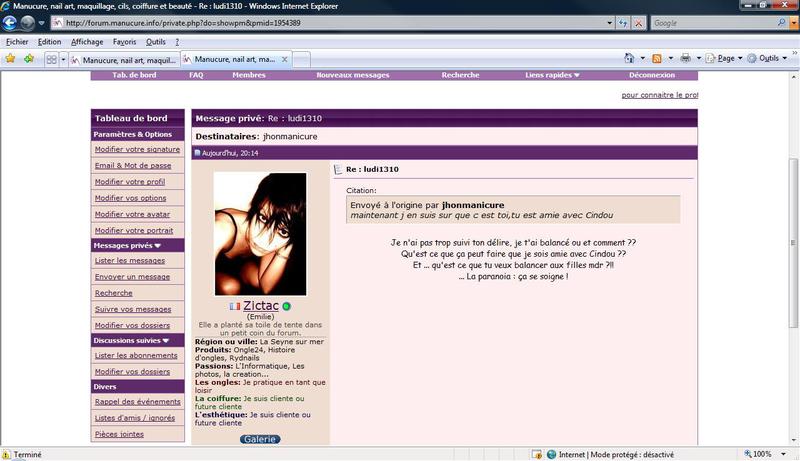The width and height of the screenshot is (800, 461).
Task: Click the RSS feeds icon
Action: (657, 59)
